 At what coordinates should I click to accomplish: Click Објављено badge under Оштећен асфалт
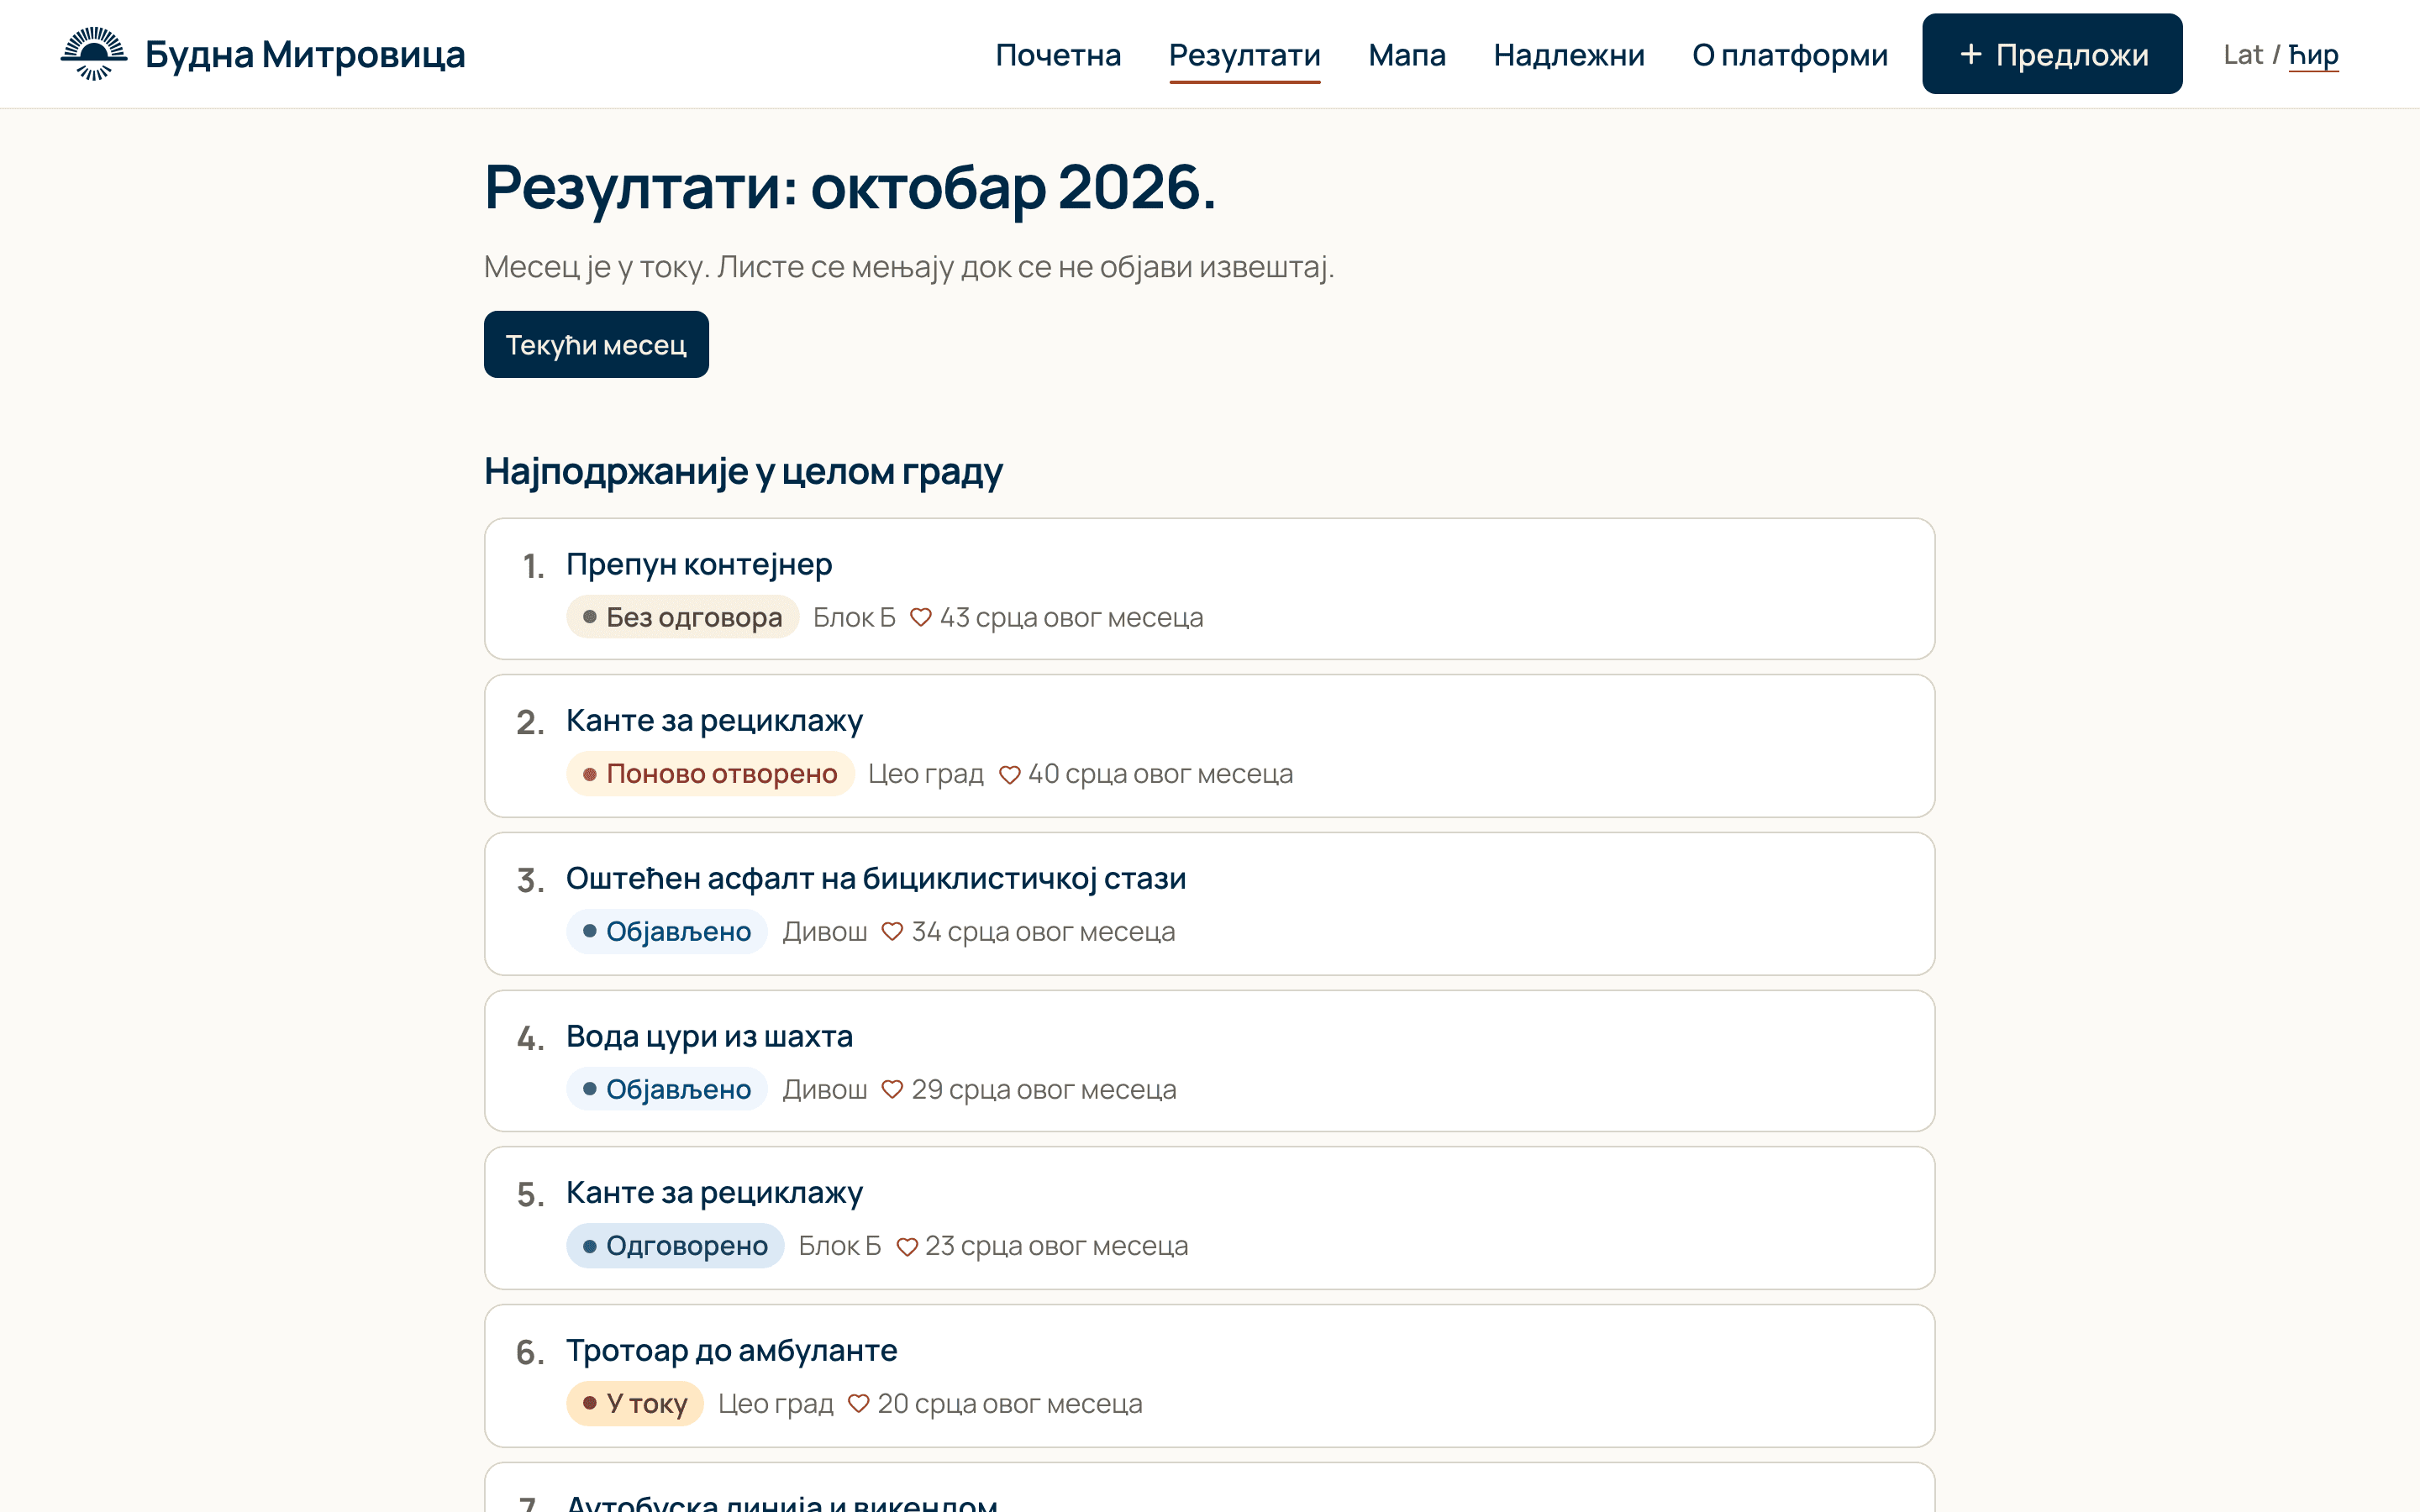coord(667,932)
